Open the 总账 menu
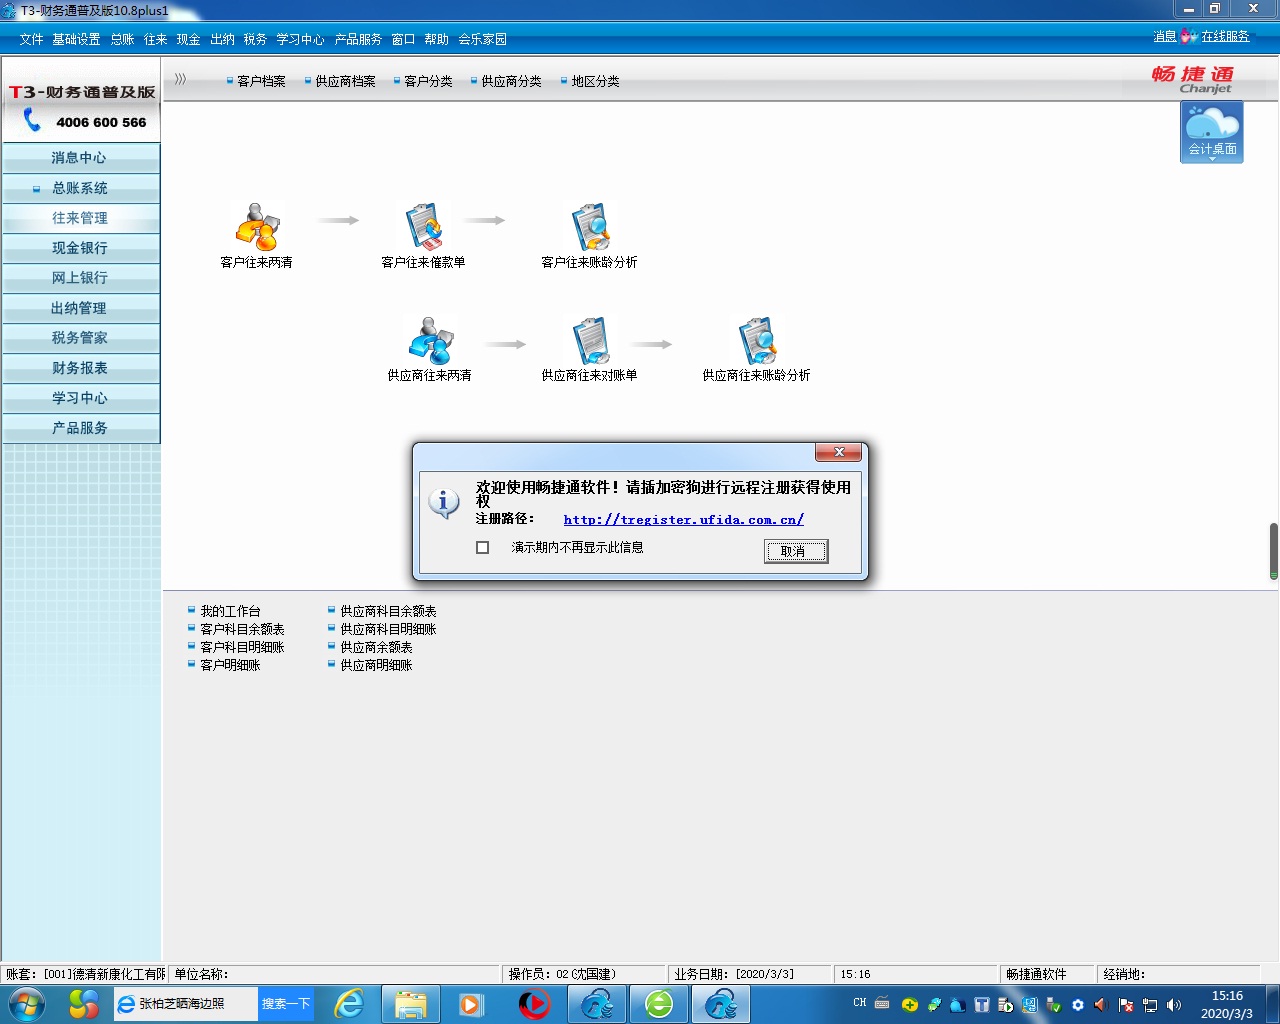The height and width of the screenshot is (1024, 1280). [122, 39]
